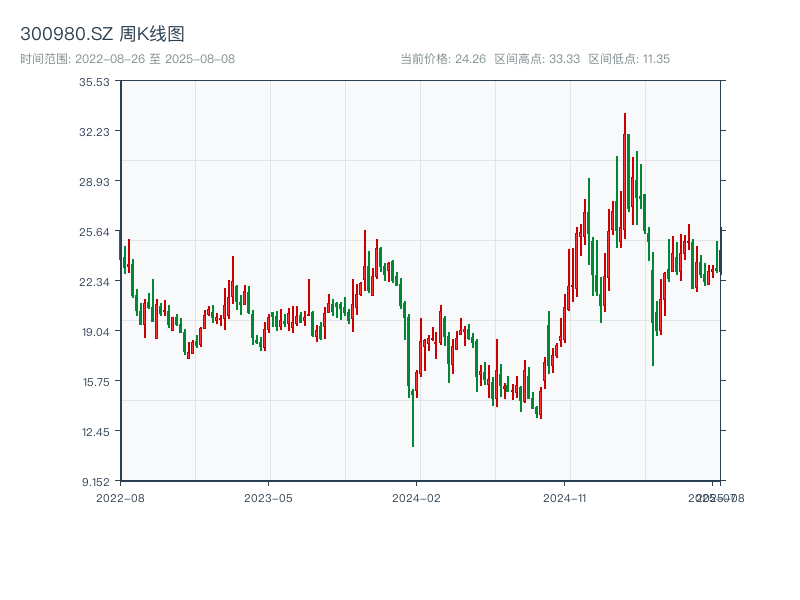Select the 2024-11 x-axis date label

565,497
